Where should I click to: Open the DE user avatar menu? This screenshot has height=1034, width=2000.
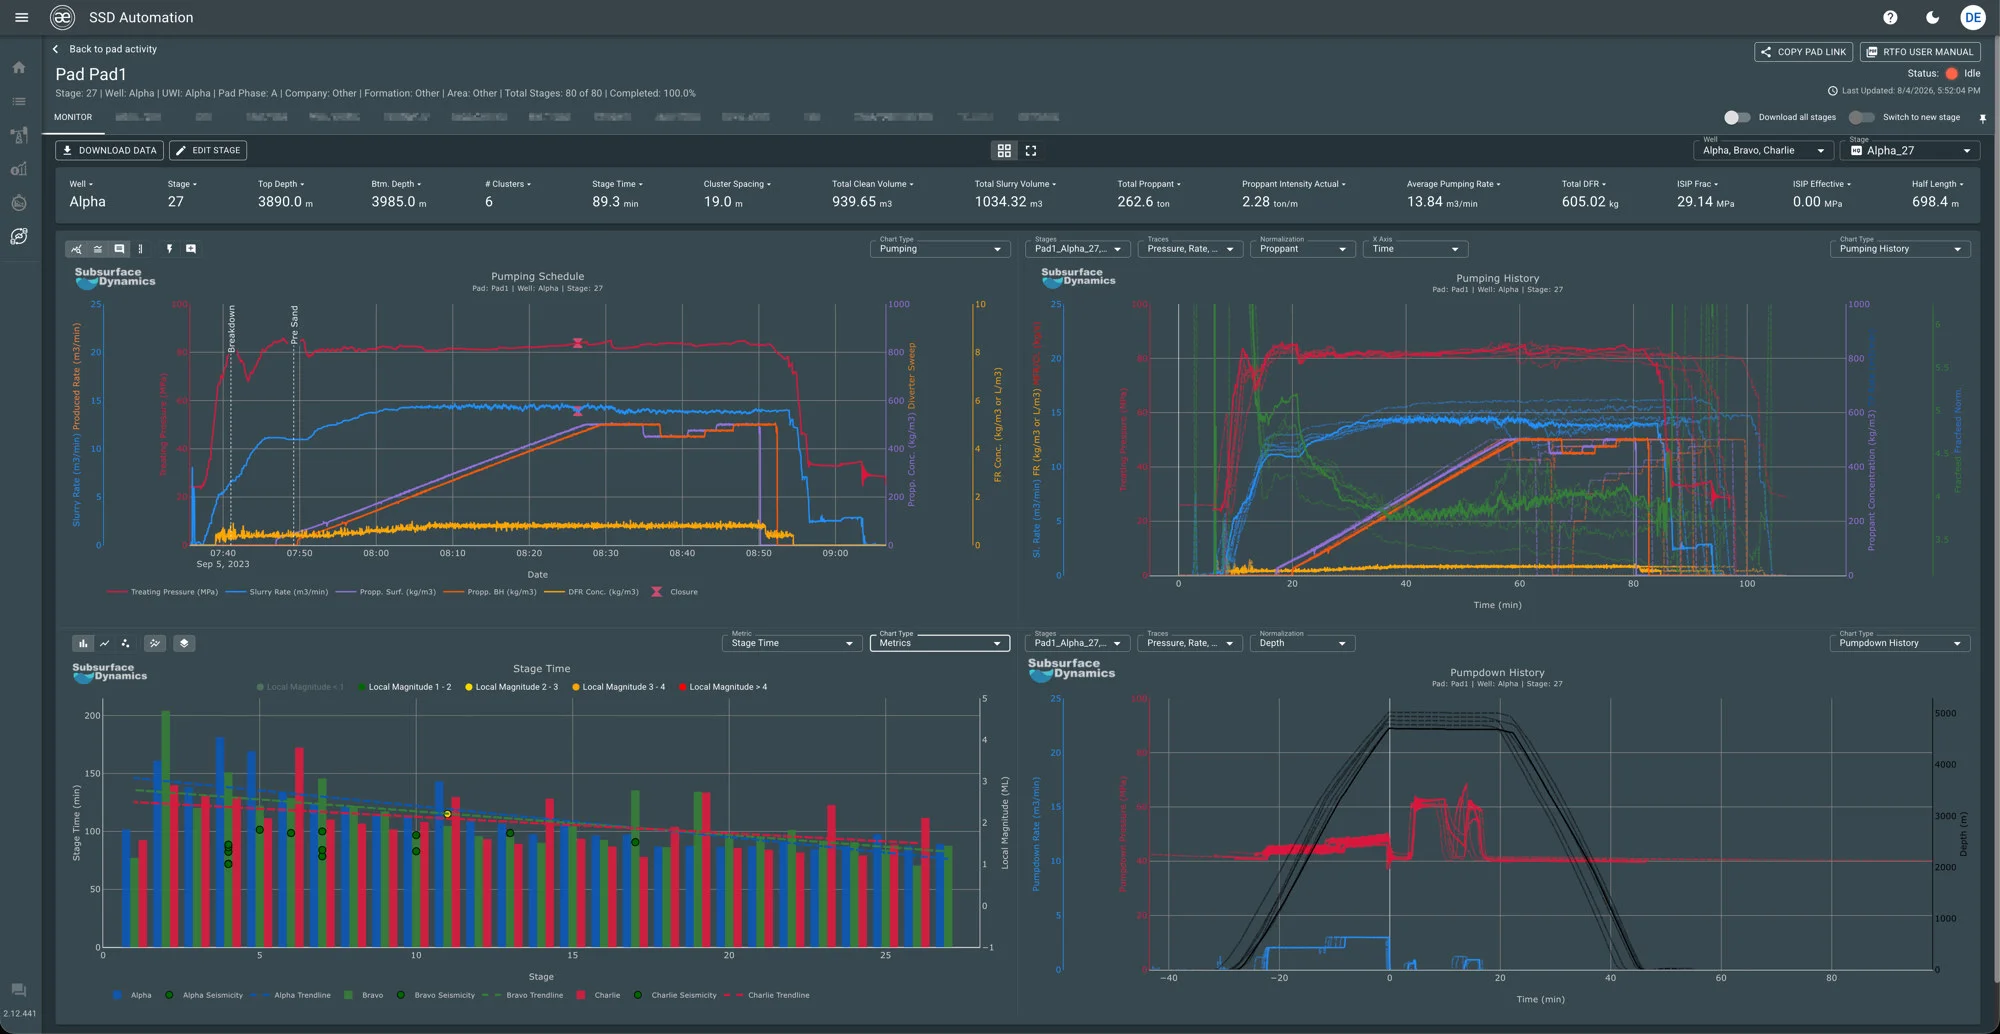pyautogui.click(x=1972, y=17)
